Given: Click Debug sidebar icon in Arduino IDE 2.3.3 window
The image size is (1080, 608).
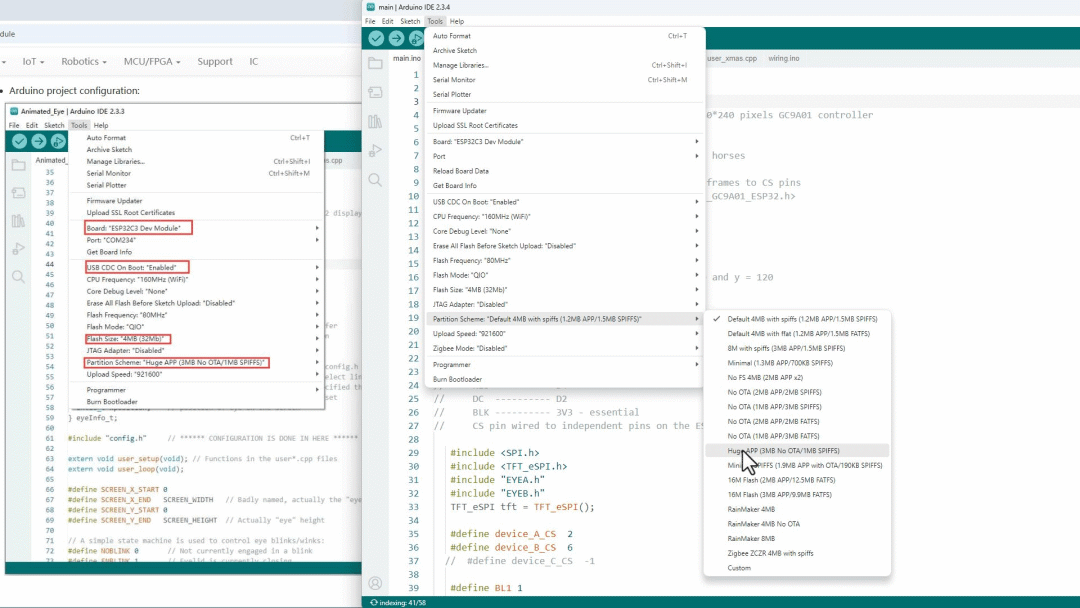Looking at the screenshot, I should pyautogui.click(x=19, y=249).
